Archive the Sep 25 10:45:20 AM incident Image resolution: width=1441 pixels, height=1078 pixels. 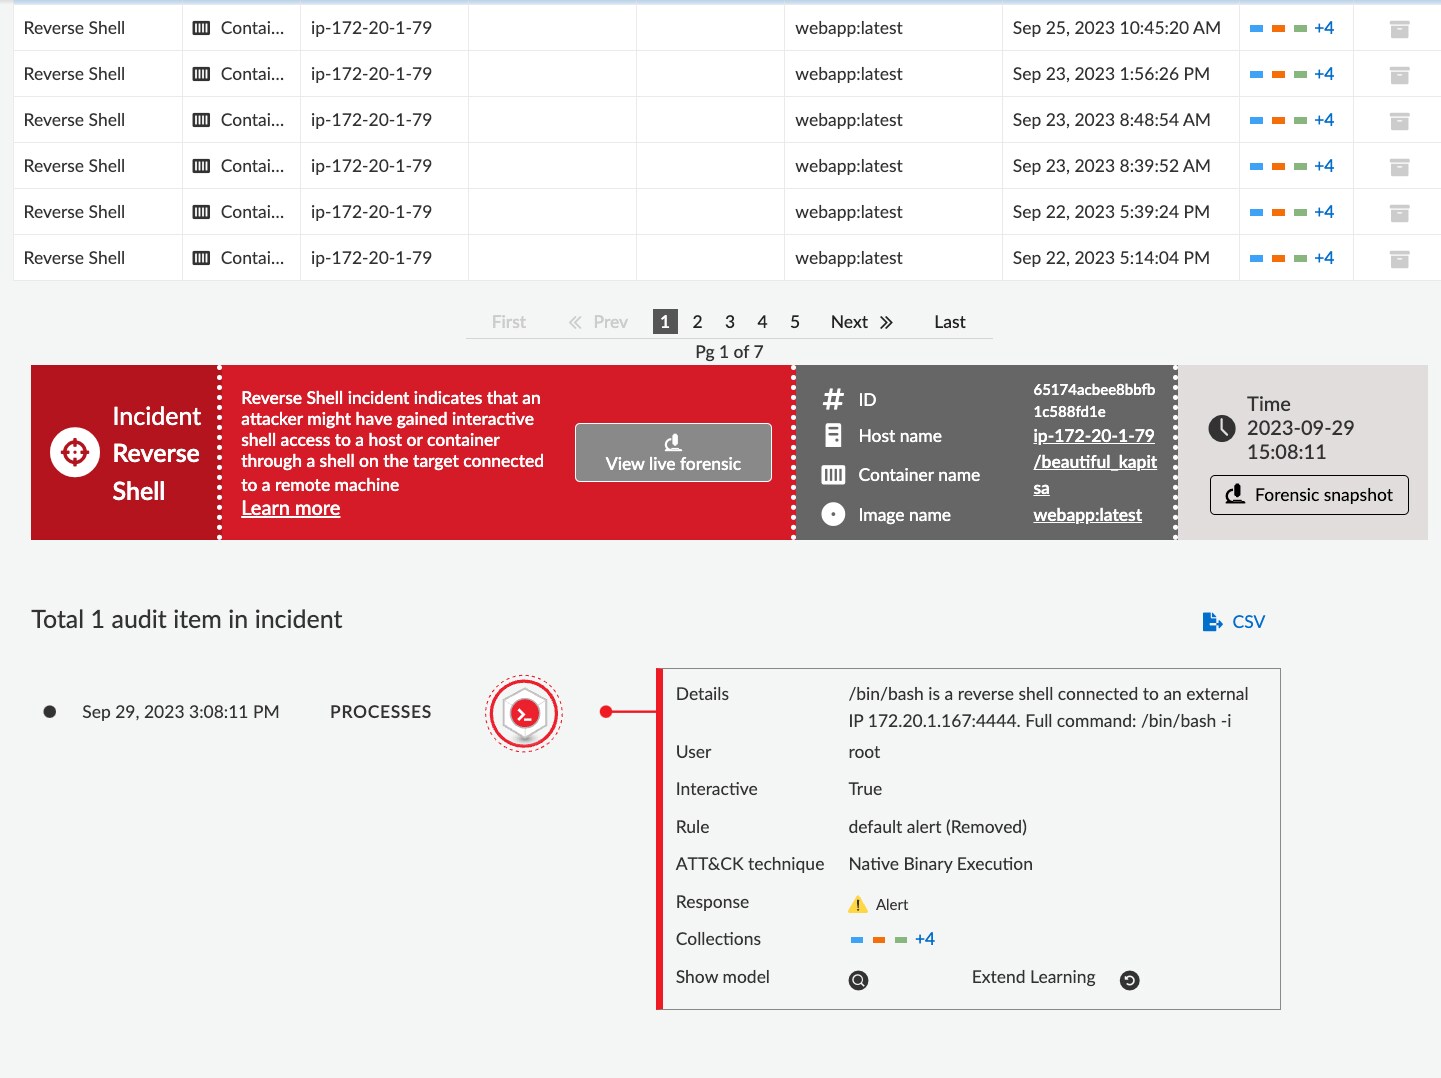1399,29
